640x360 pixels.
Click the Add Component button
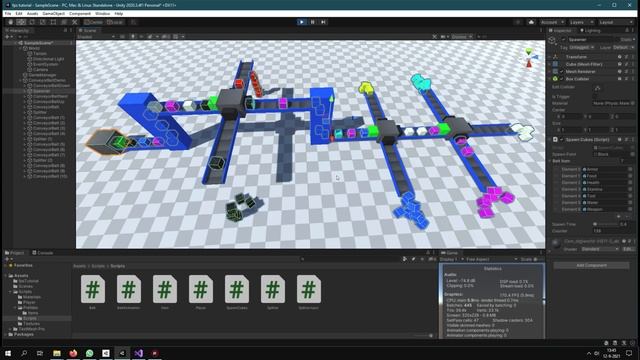[591, 265]
